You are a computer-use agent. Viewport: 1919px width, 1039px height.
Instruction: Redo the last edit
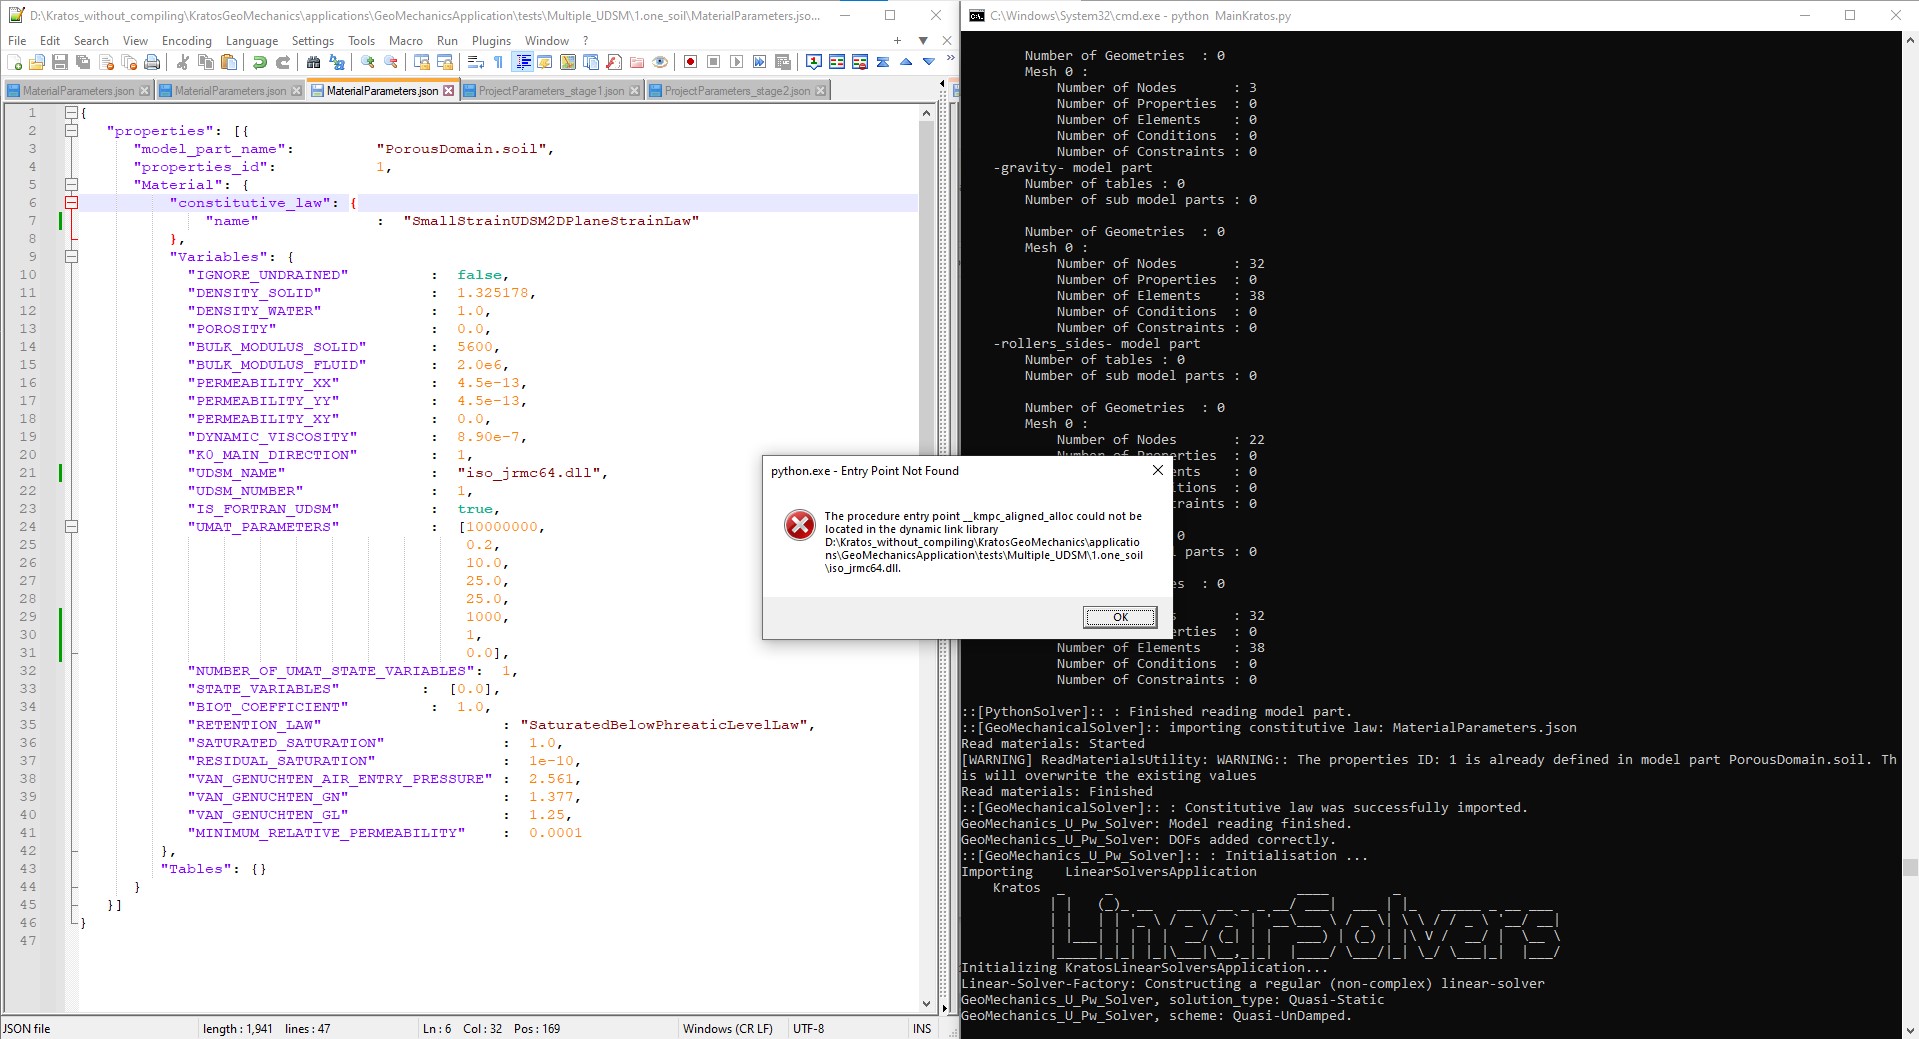(x=282, y=62)
